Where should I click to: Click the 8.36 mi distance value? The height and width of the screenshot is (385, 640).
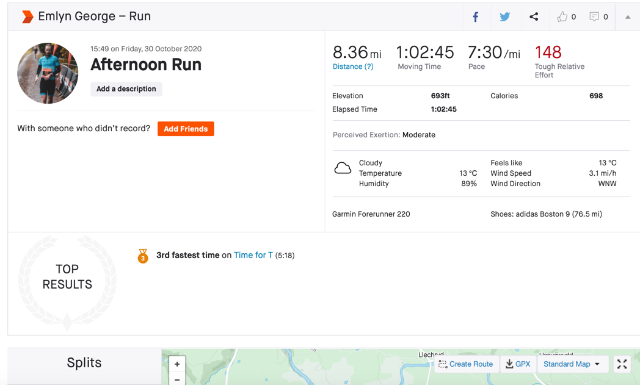(x=357, y=52)
